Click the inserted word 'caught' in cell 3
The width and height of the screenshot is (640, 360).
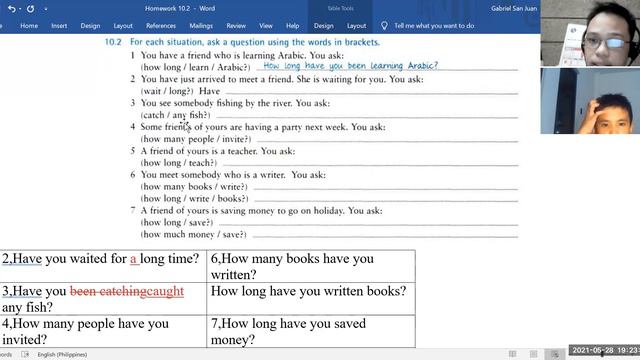[x=165, y=291]
